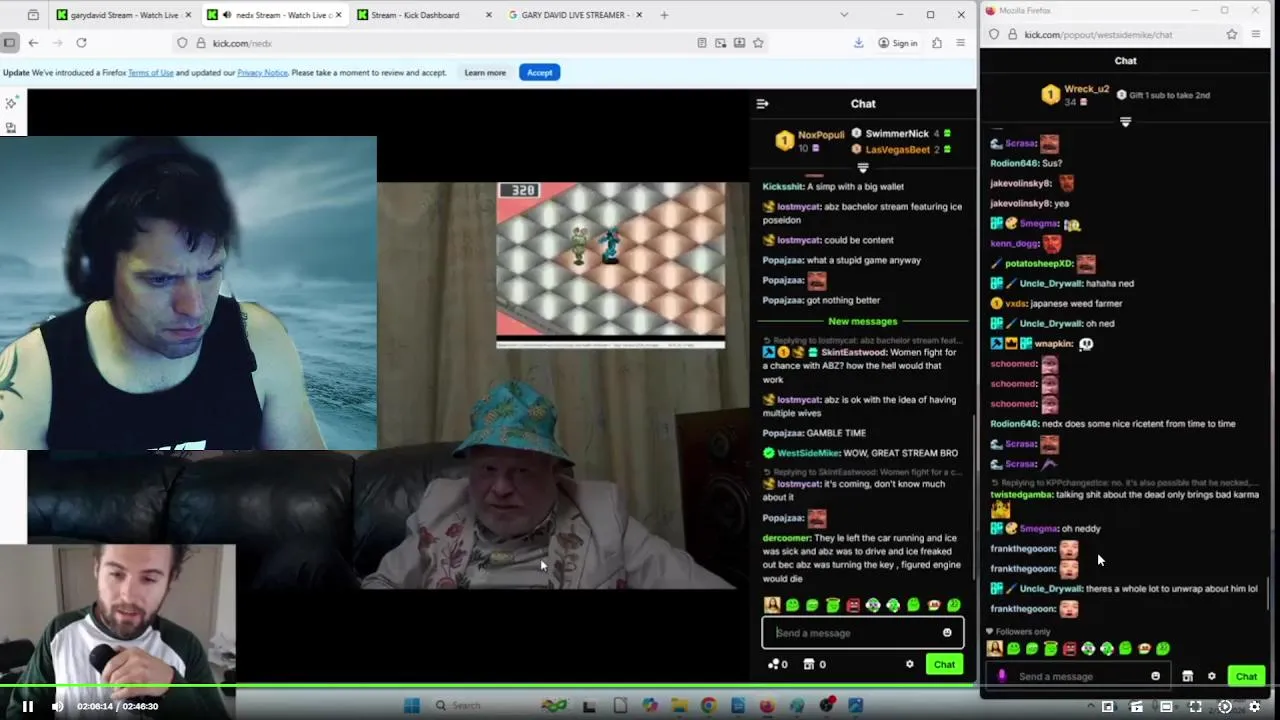Image resolution: width=1280 pixels, height=720 pixels.
Task: Pause the video playback
Action: coord(28,706)
